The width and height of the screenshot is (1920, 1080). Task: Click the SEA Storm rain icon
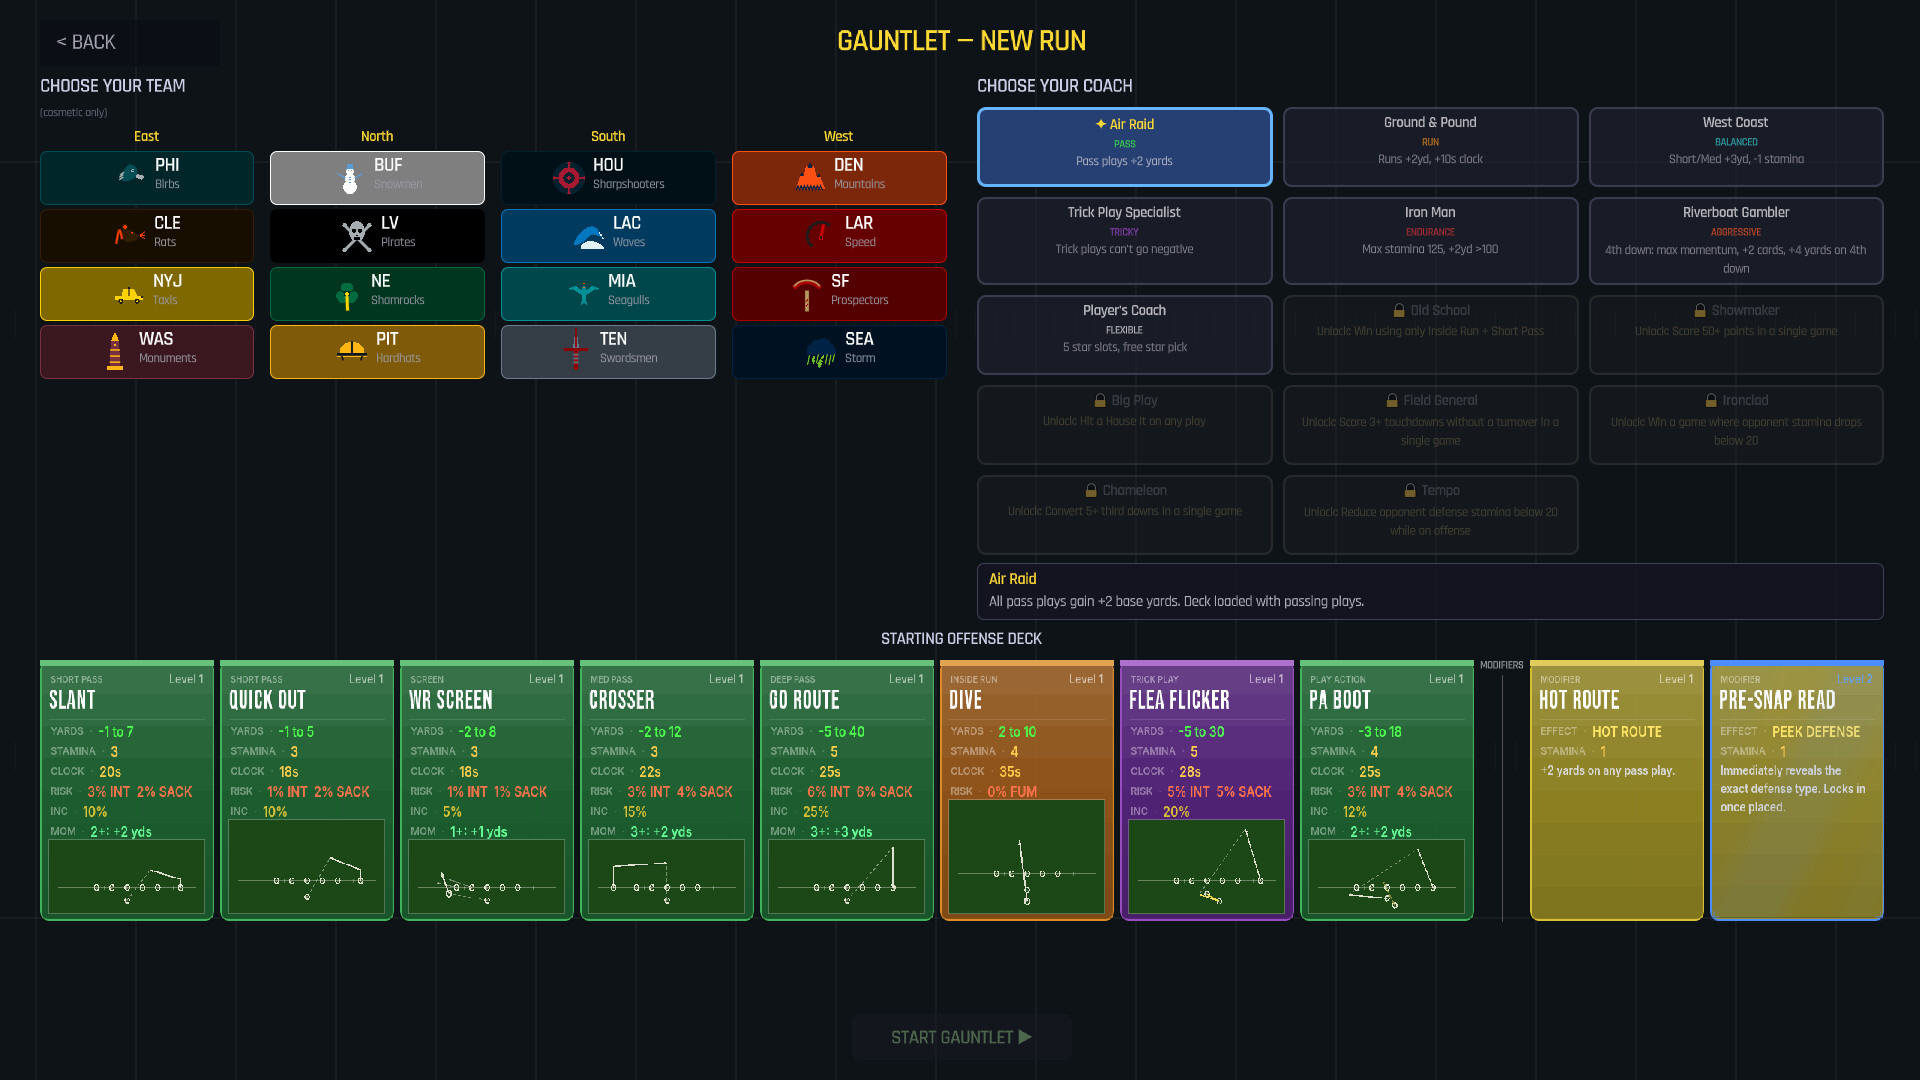pyautogui.click(x=820, y=352)
